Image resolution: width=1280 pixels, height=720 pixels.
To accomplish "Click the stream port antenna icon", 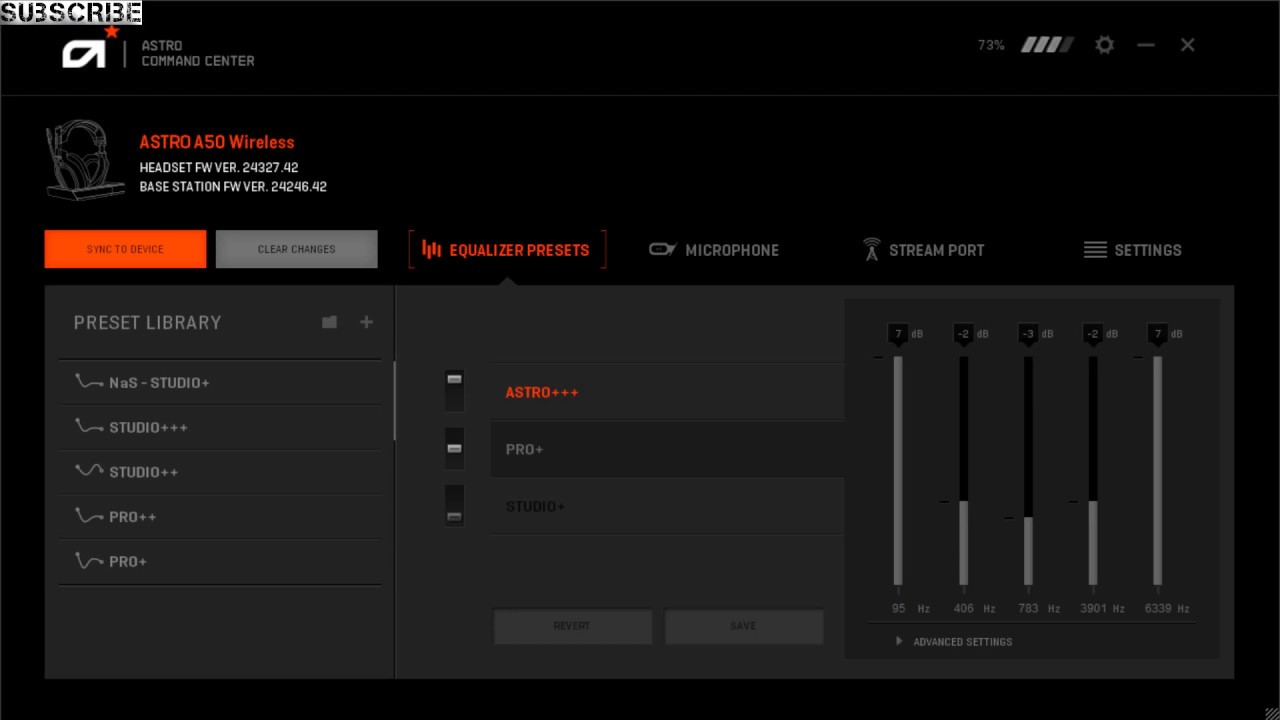I will point(871,249).
